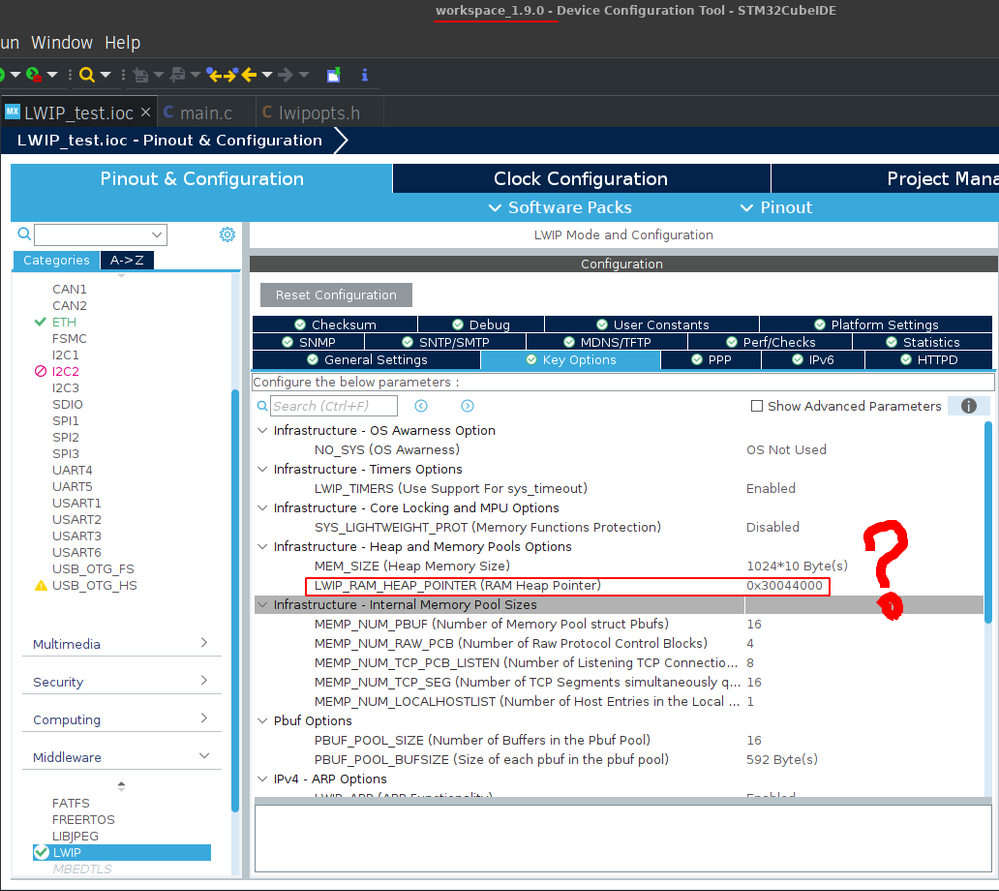Collapse IPv4 - ARP Options group
The width and height of the screenshot is (999, 891).
(x=262, y=779)
